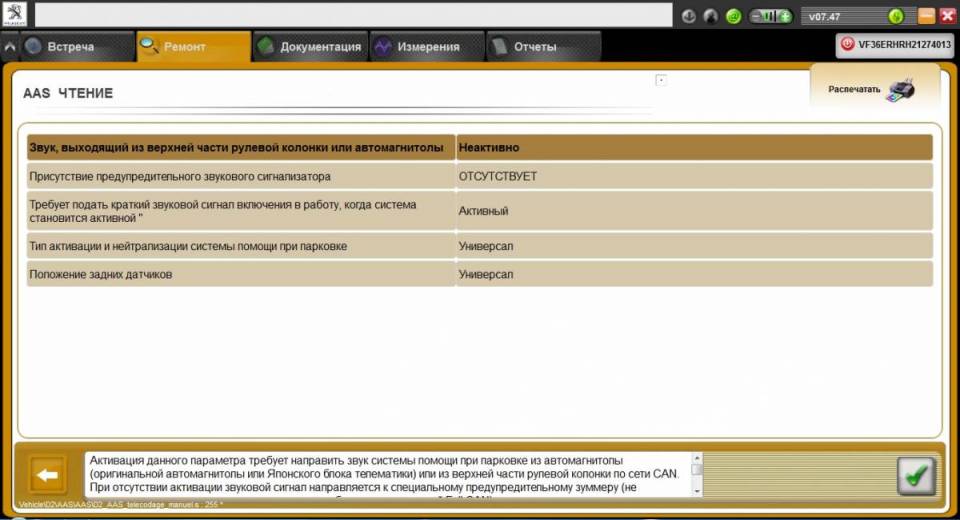Click the green update icon beside v07.47
The image size is (960, 520).
[895, 16]
